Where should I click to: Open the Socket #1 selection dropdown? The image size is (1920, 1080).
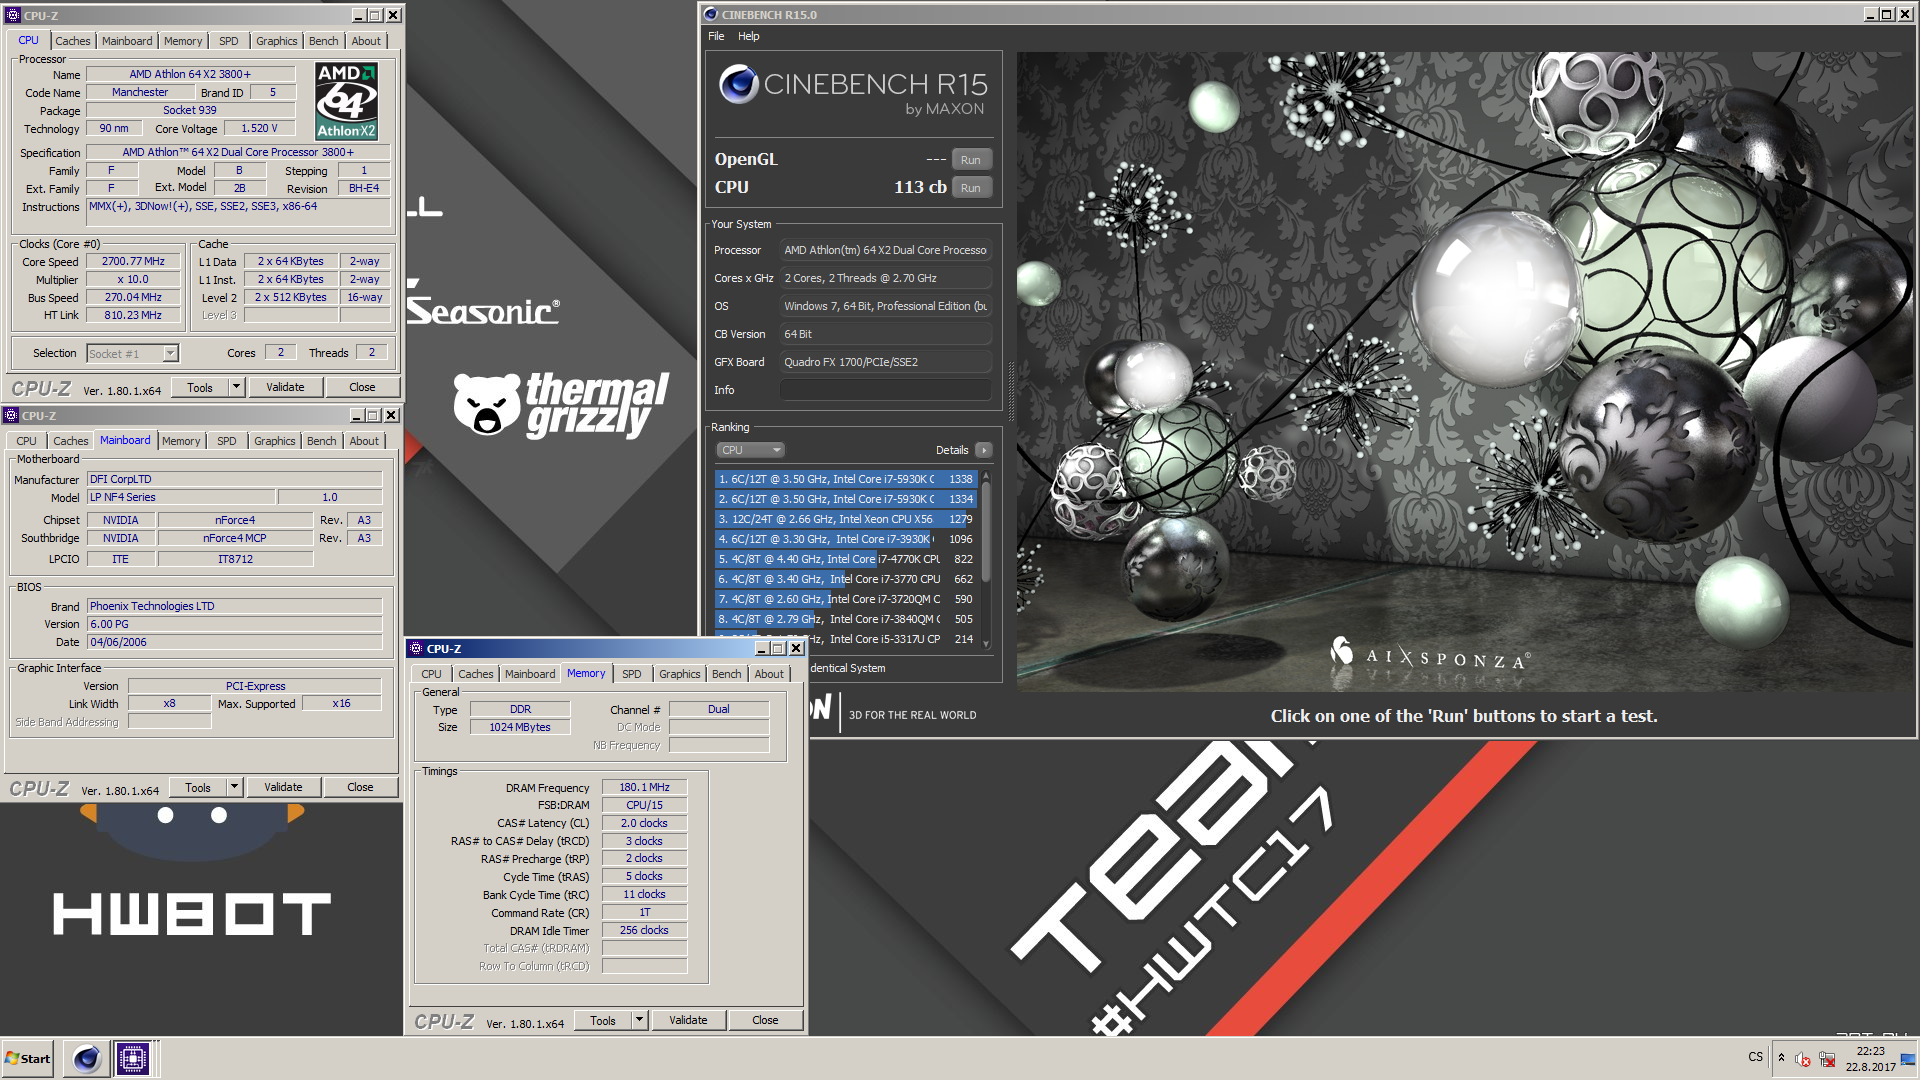click(170, 353)
